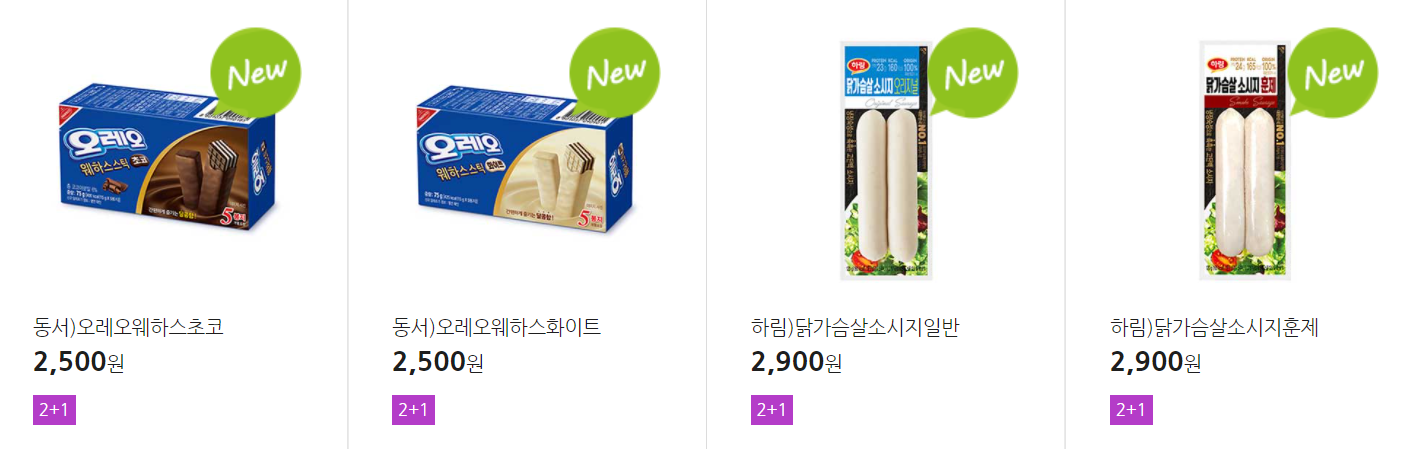The width and height of the screenshot is (1402, 449).
Task: Click the 2,900원 price of 닭가슴살소시지일반
Action: (x=797, y=362)
